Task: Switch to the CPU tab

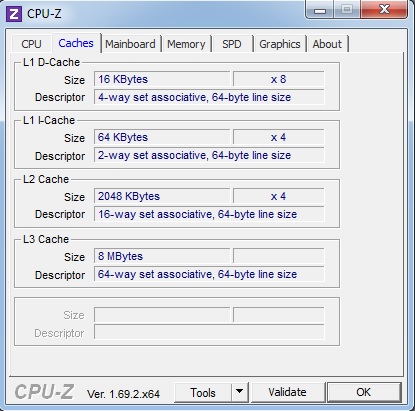Action: (31, 44)
